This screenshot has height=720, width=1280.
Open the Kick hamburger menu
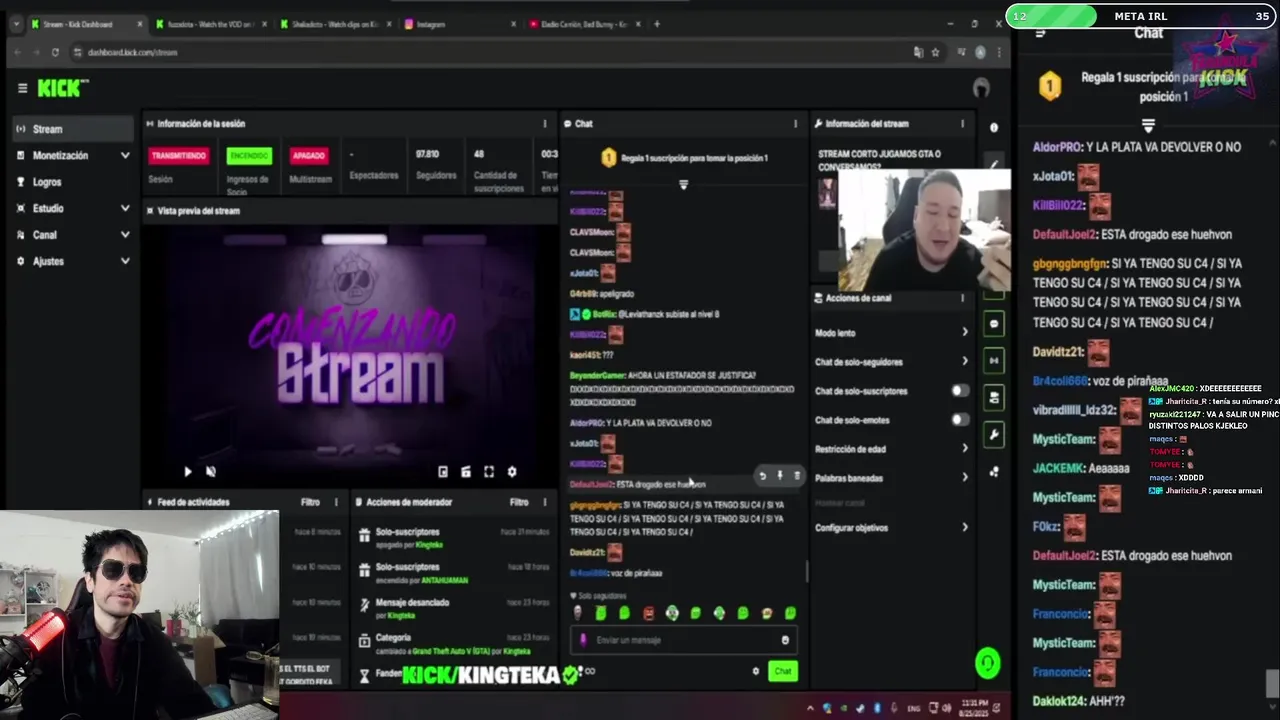(x=22, y=88)
